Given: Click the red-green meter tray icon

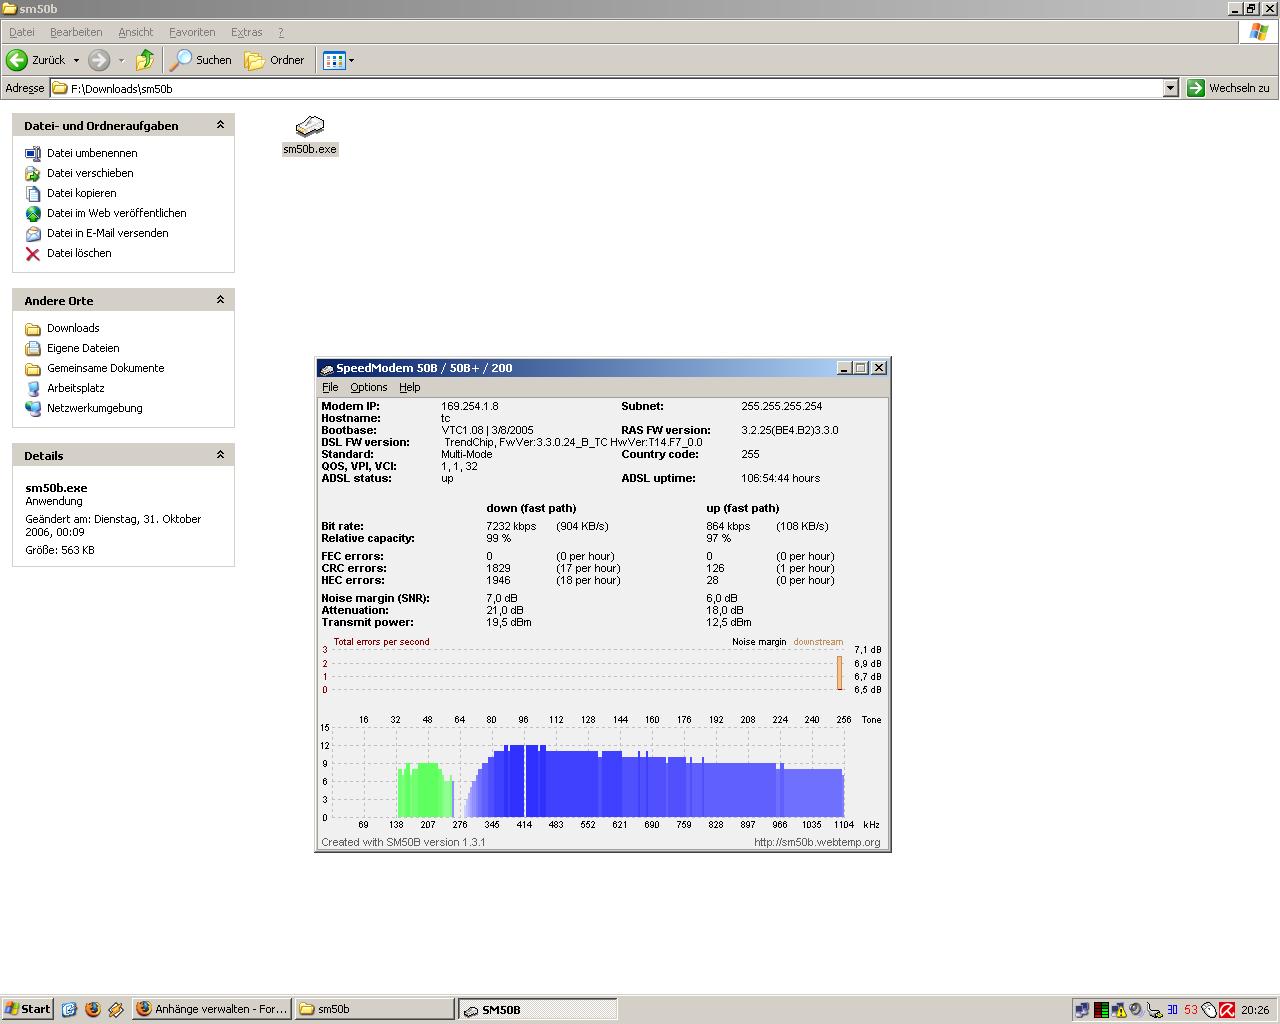Looking at the screenshot, I should point(1100,1010).
